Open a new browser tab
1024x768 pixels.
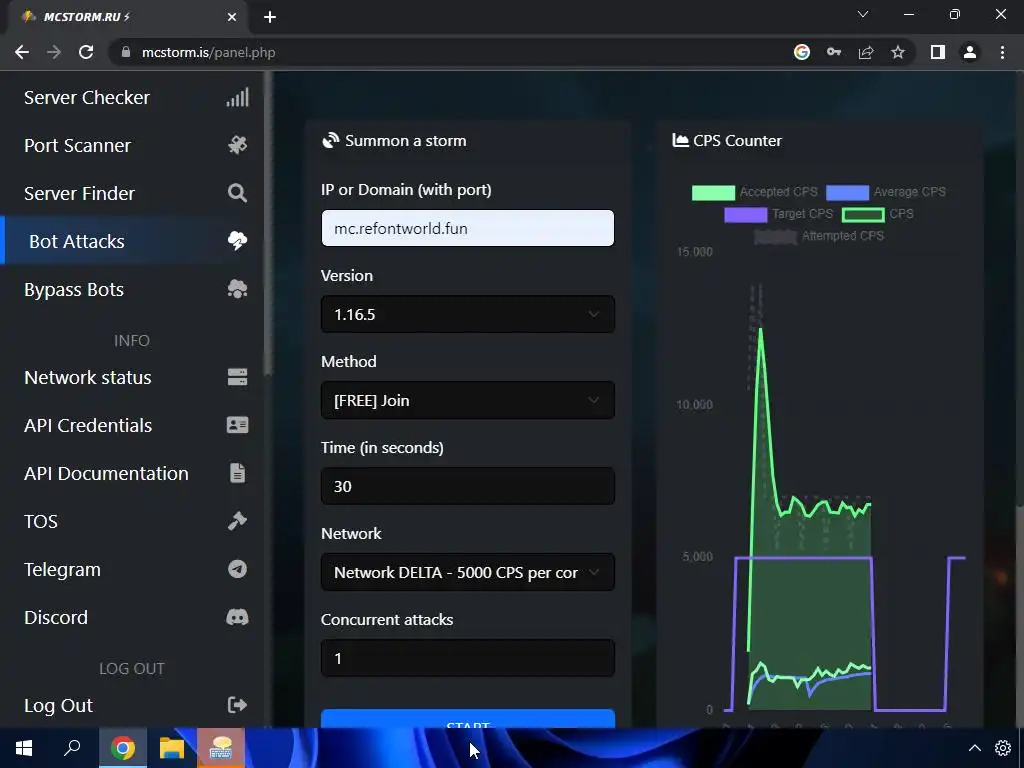(x=270, y=17)
